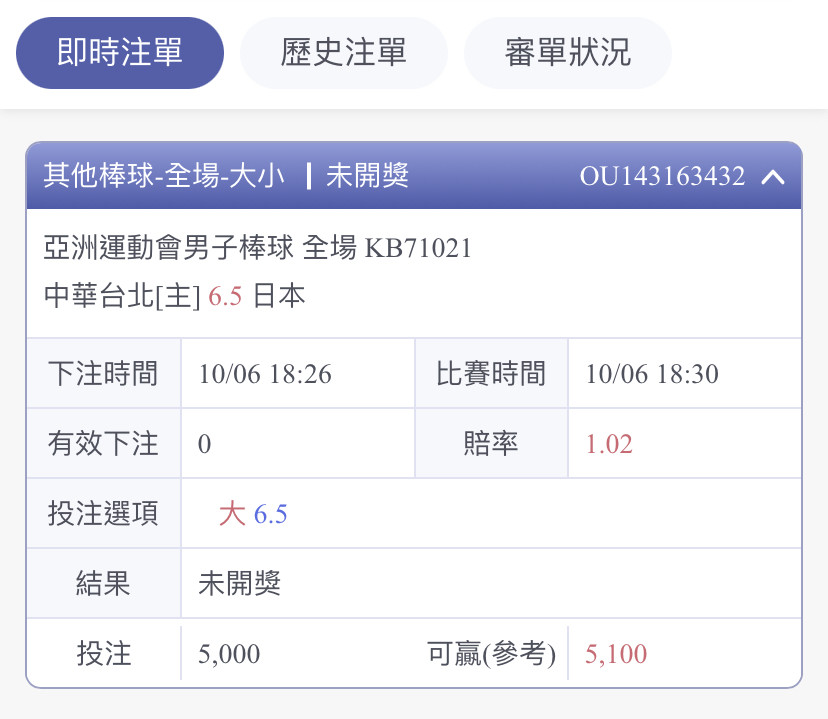The height and width of the screenshot is (719, 828).
Task: Select the match title 亞洲運動會男子棒球 全場 KB71021
Action: [257, 248]
